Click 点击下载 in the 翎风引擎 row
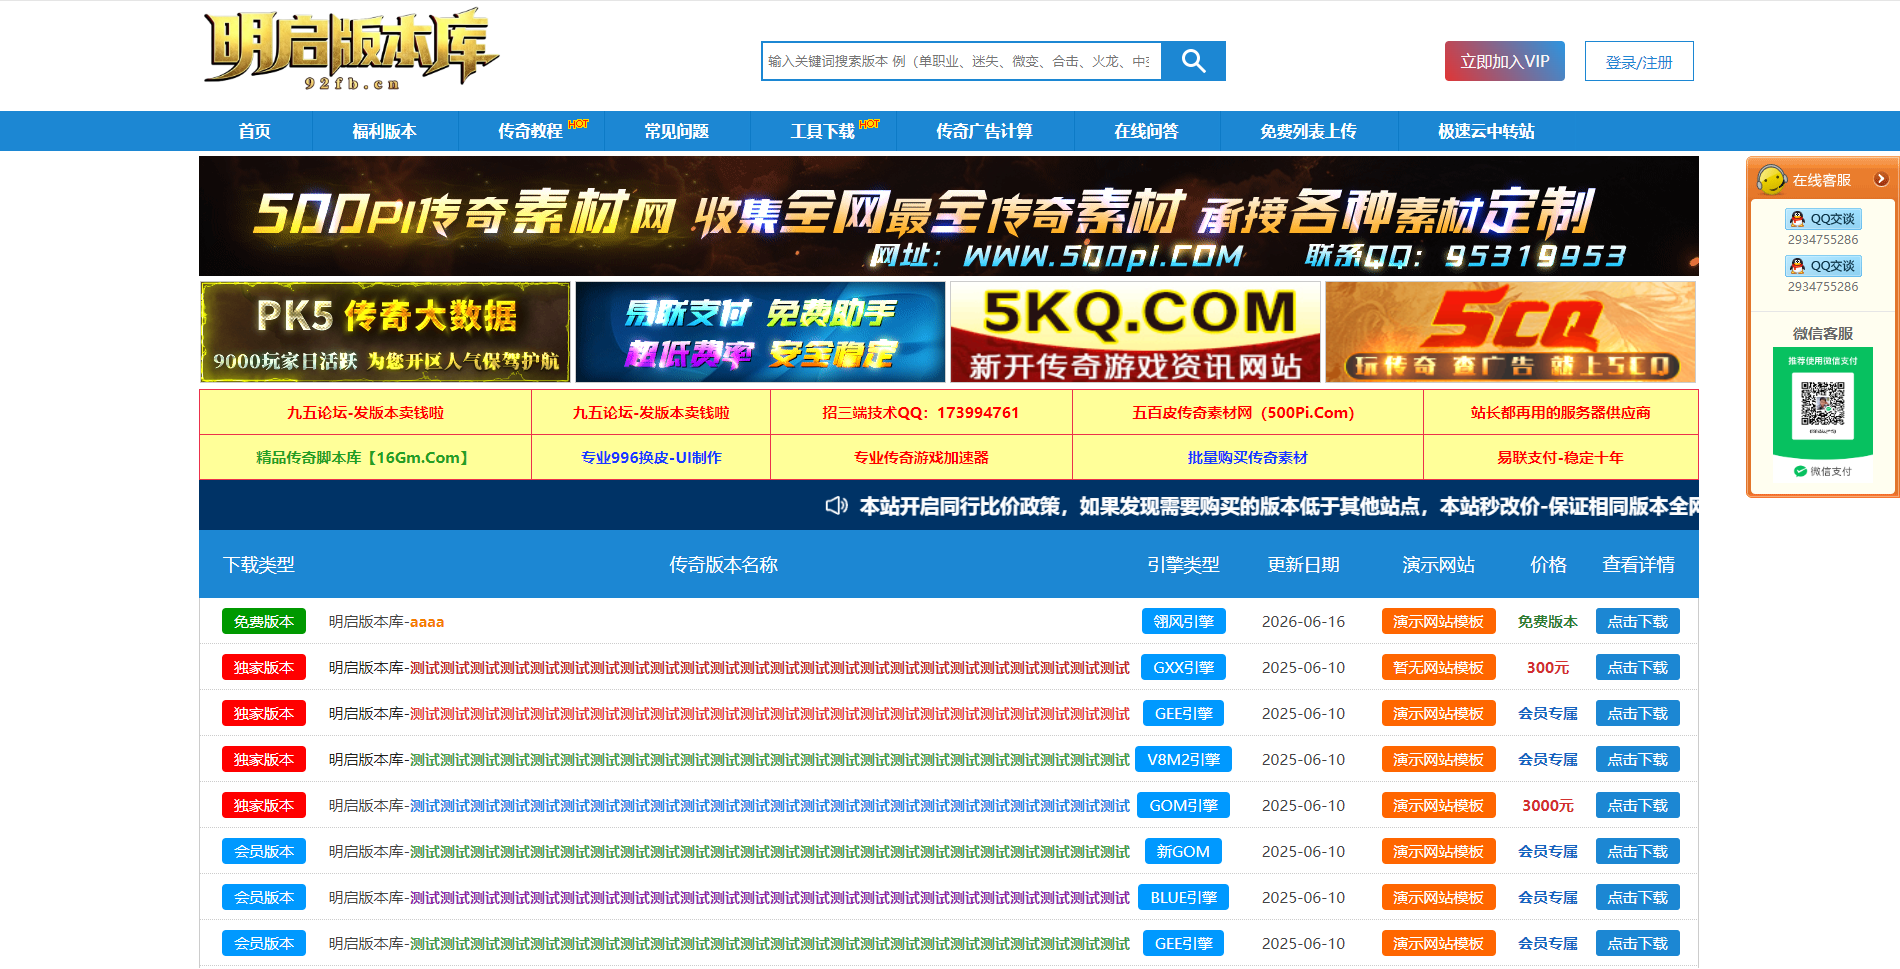The height and width of the screenshot is (969, 1900). [1637, 621]
